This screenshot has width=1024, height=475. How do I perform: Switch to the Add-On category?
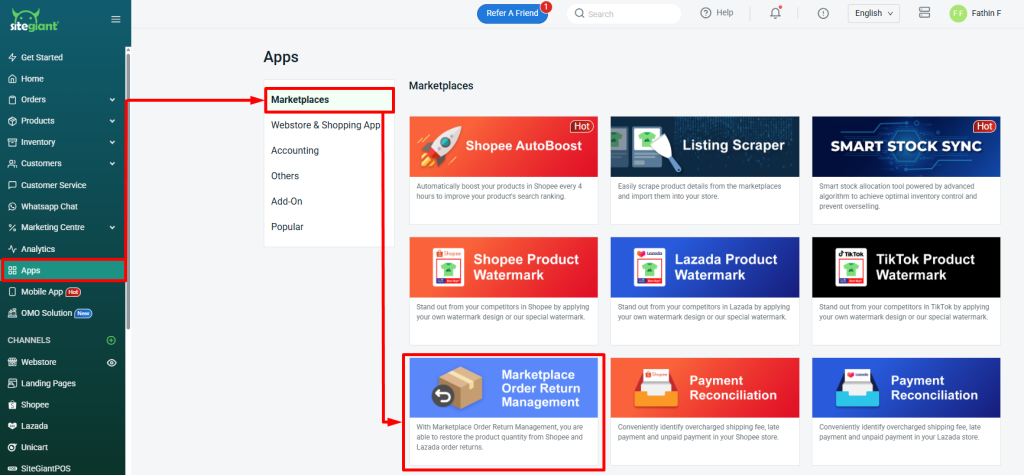point(287,201)
